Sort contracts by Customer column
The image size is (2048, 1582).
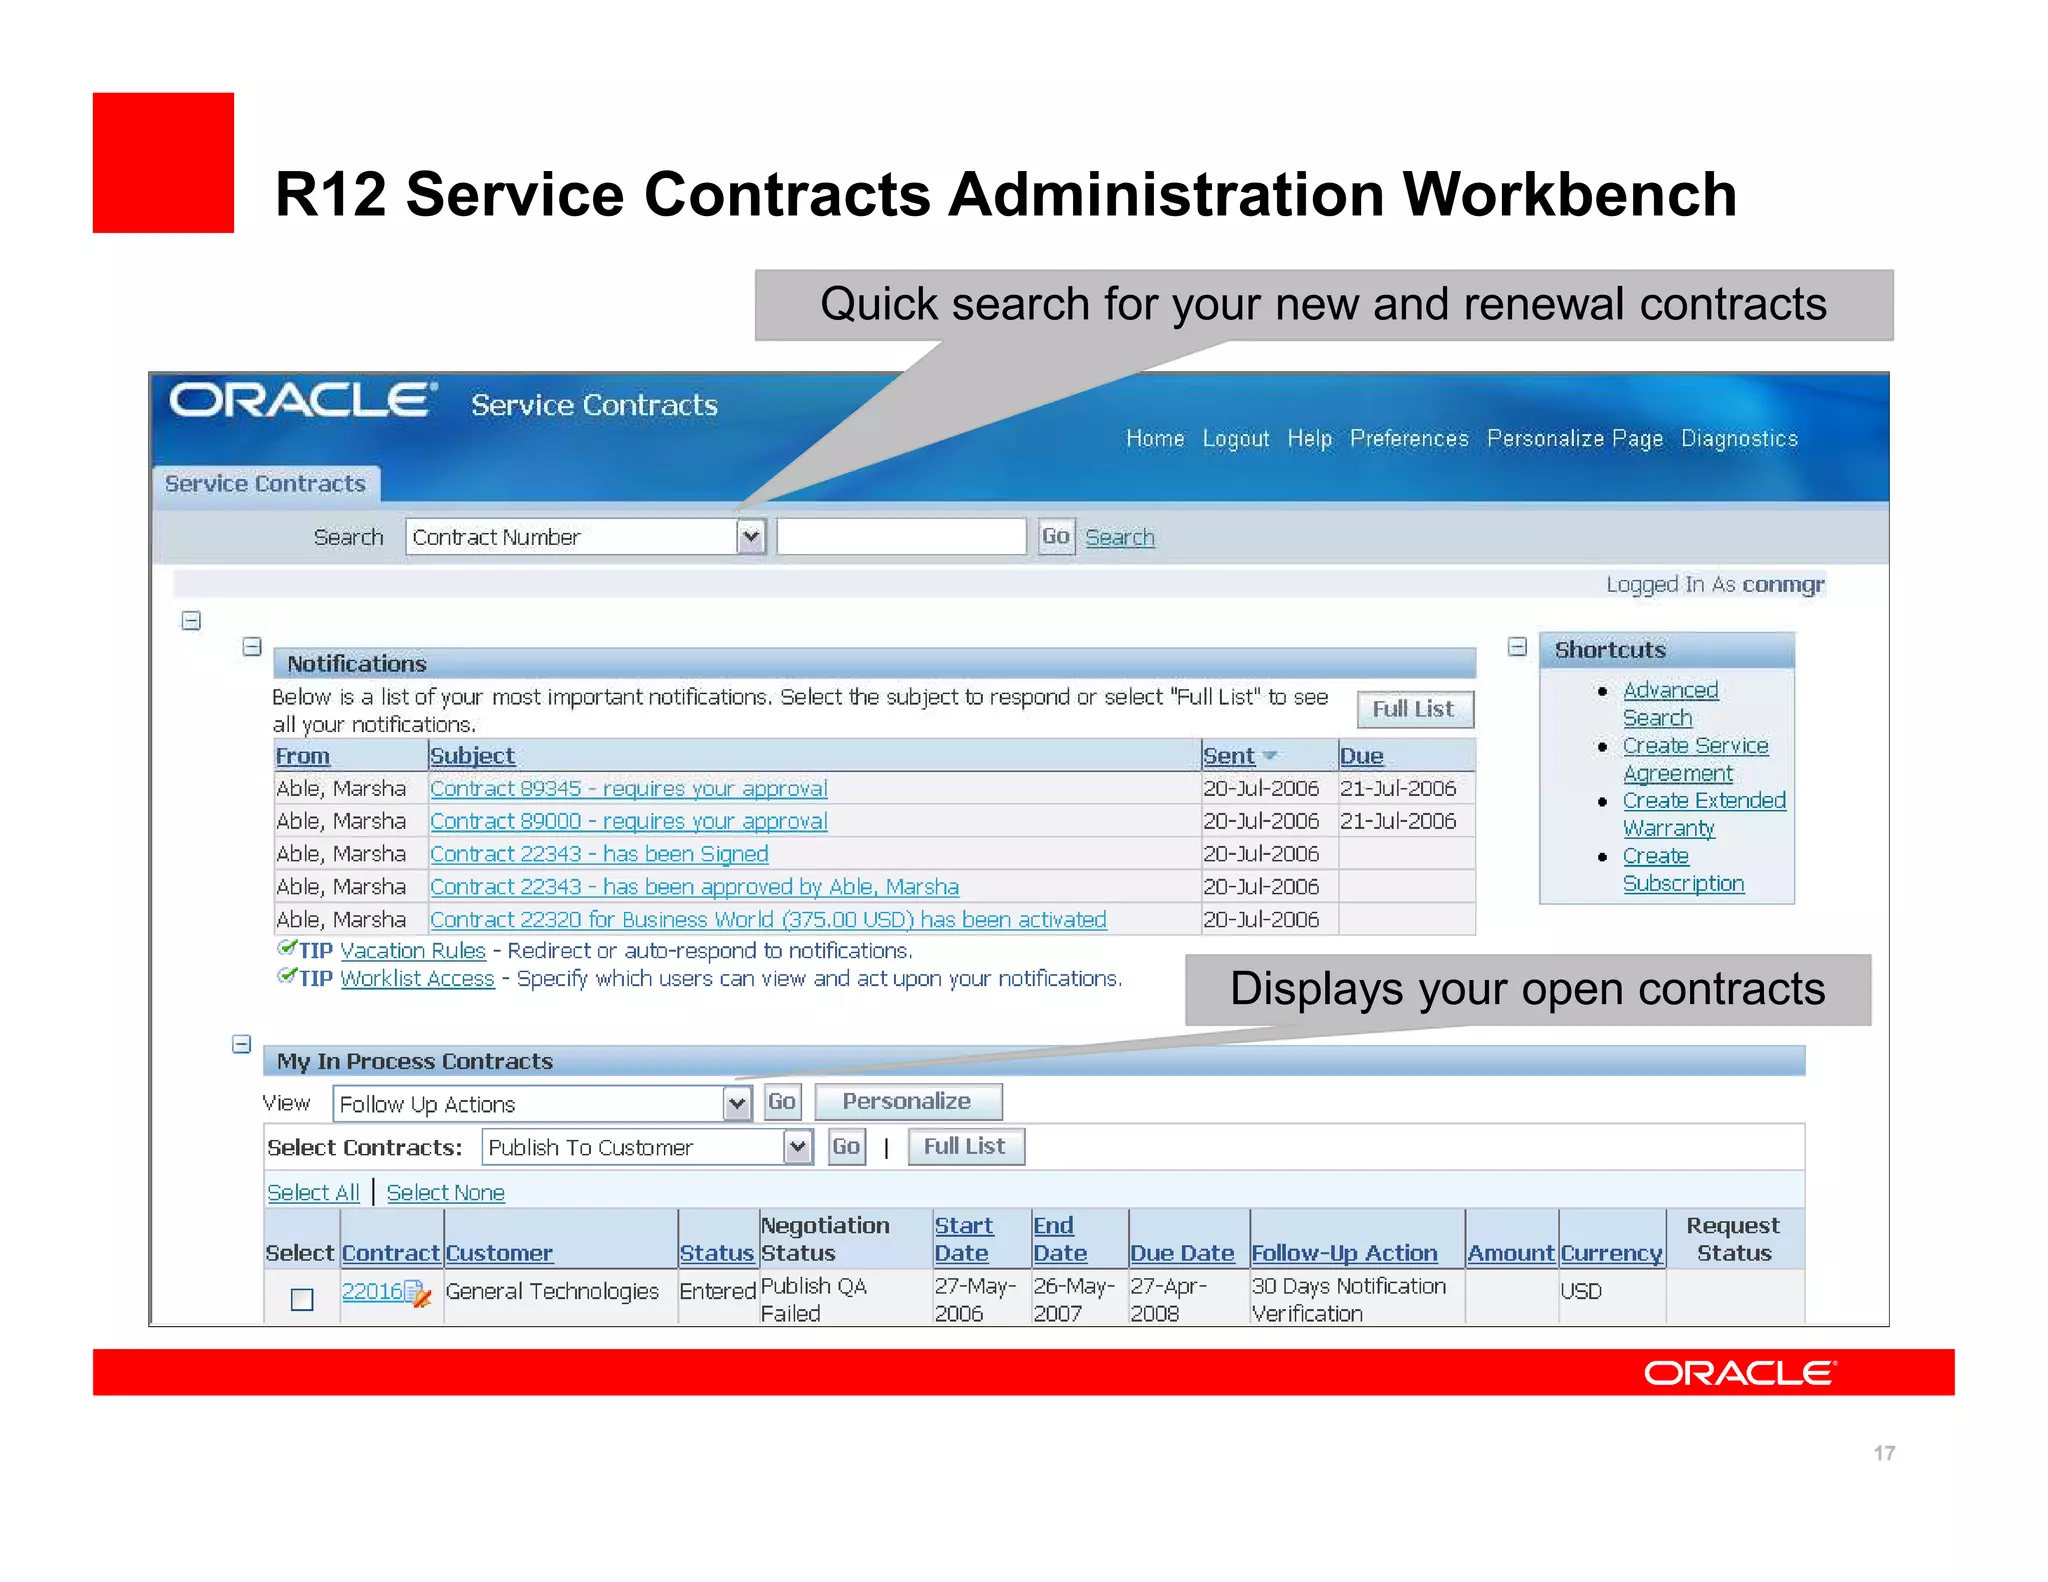(x=499, y=1254)
